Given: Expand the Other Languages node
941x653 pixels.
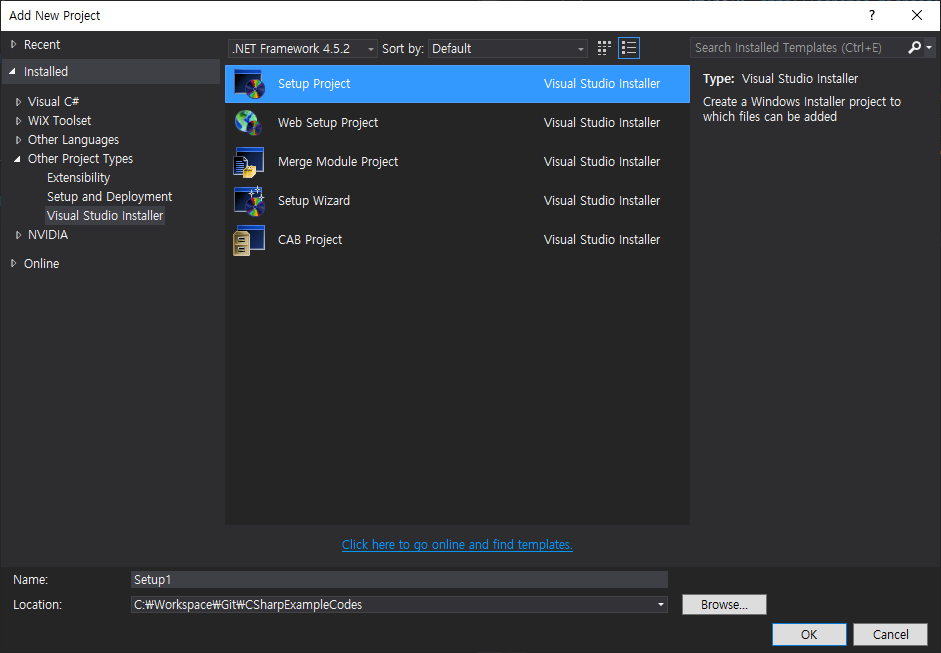Looking at the screenshot, I should 18,140.
